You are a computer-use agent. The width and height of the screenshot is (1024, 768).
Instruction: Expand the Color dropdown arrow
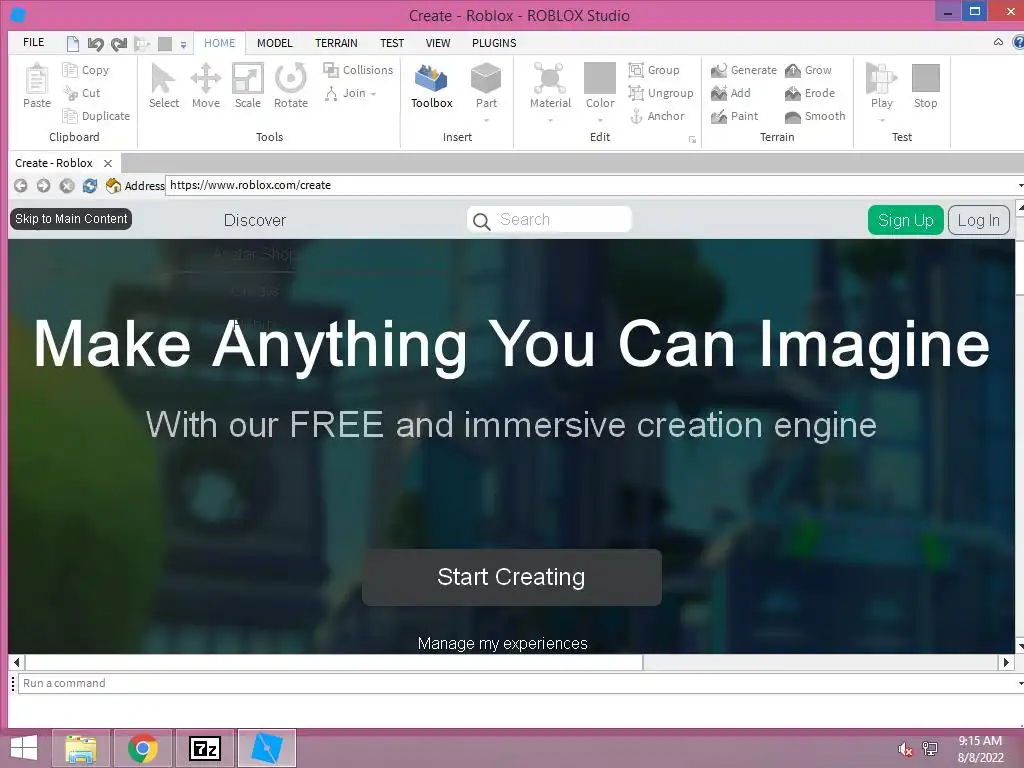coord(600,120)
